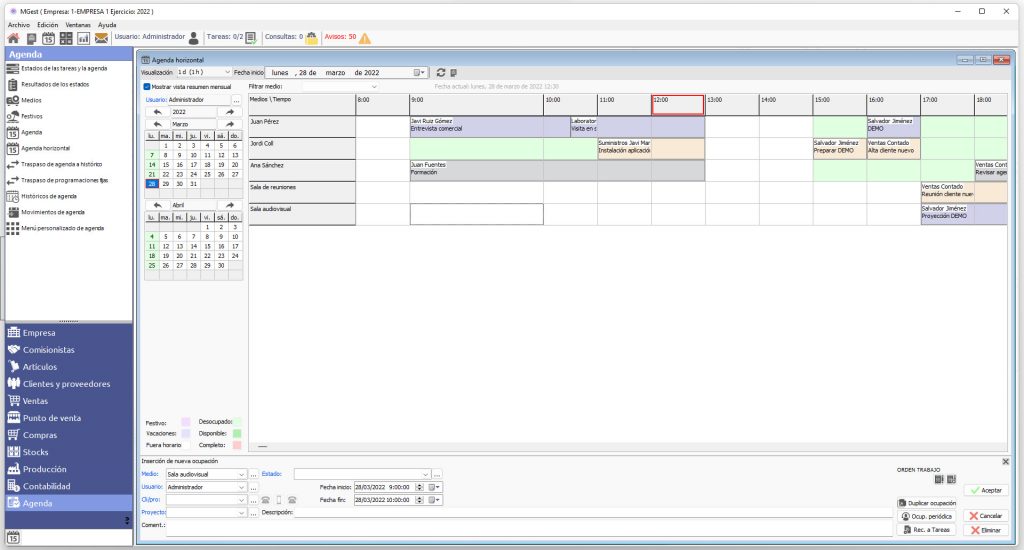Open the document icon beside the Home icon

(x=31, y=39)
